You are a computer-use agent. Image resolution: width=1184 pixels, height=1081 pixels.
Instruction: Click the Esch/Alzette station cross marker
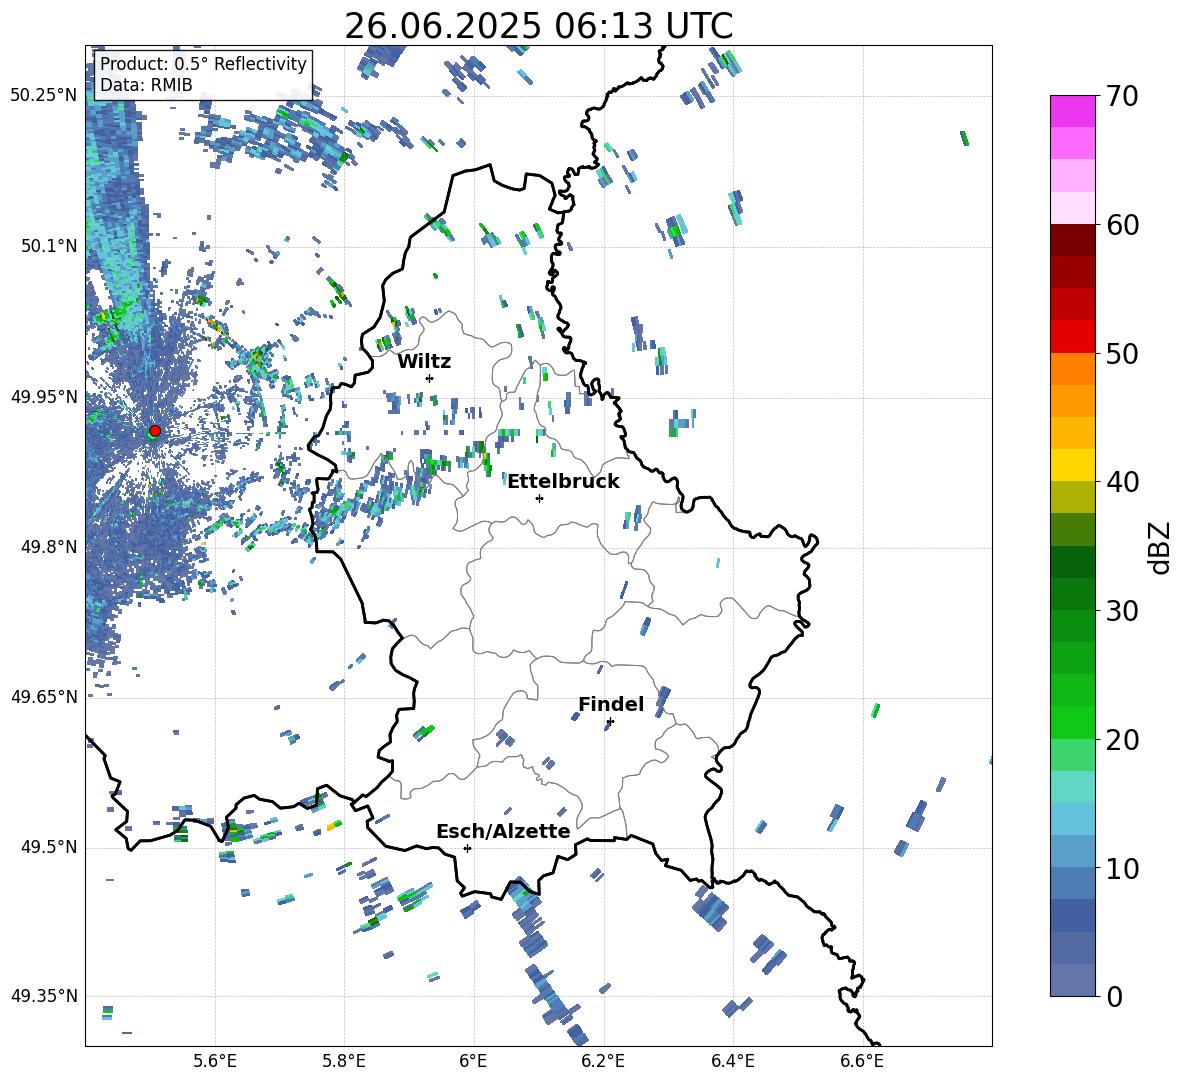[x=467, y=848]
